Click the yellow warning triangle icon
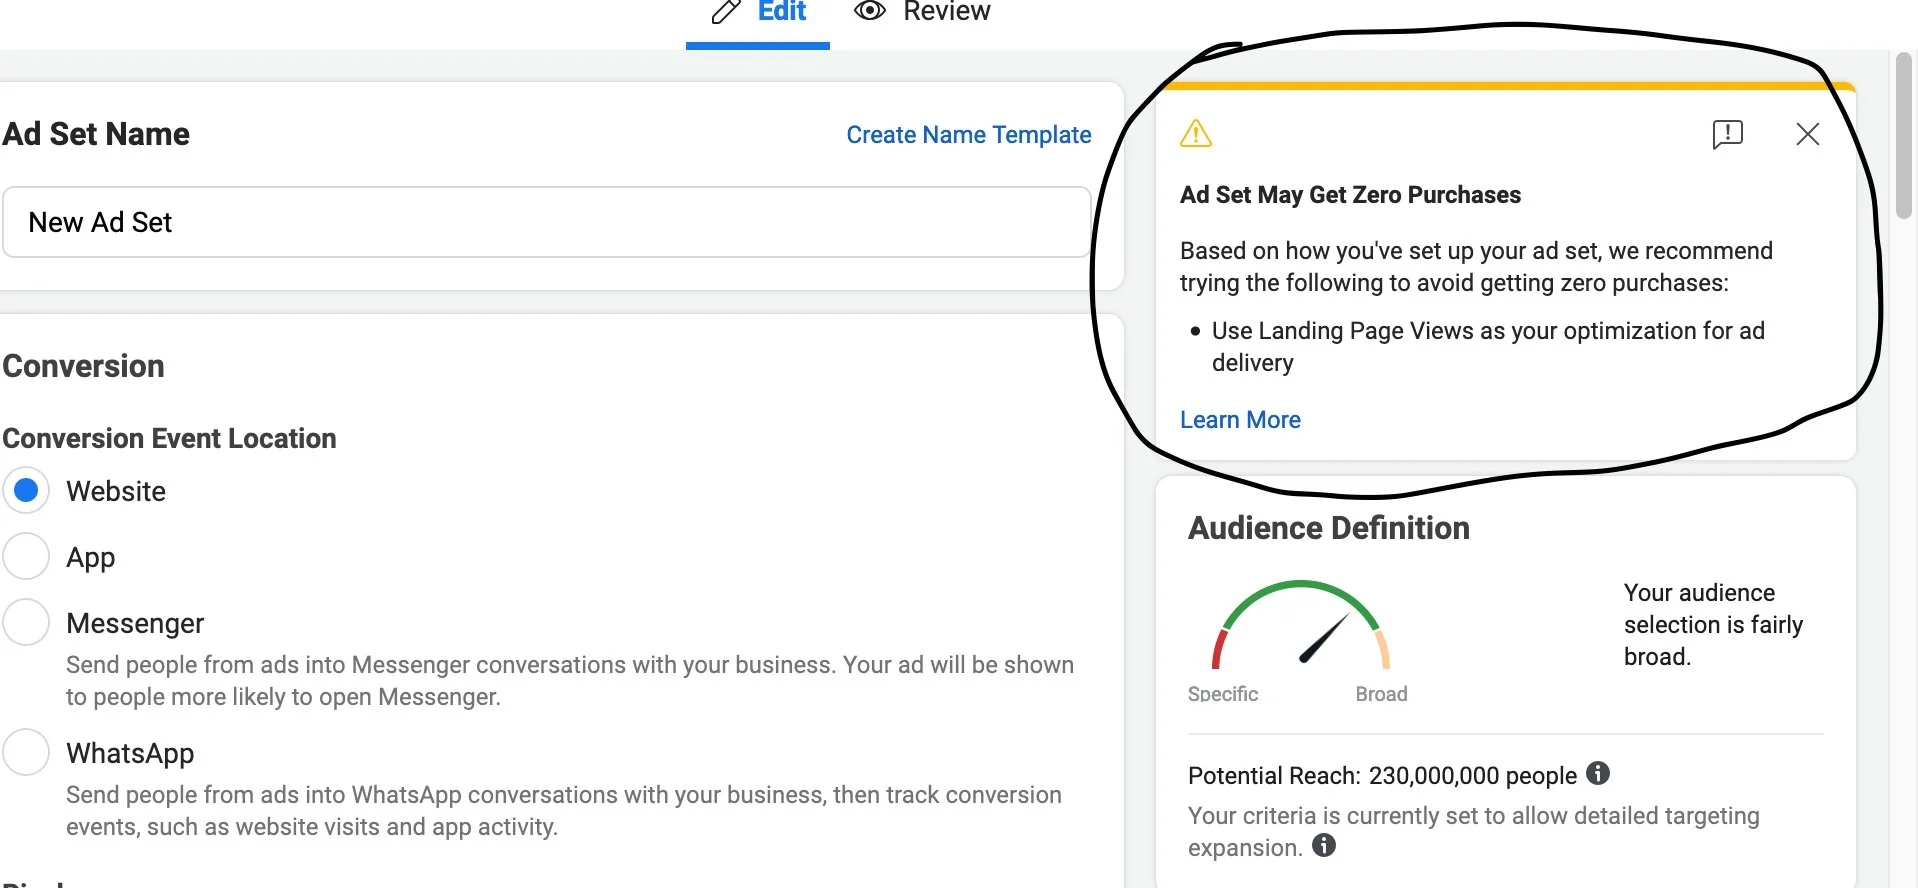This screenshot has width=1918, height=888. [1196, 134]
